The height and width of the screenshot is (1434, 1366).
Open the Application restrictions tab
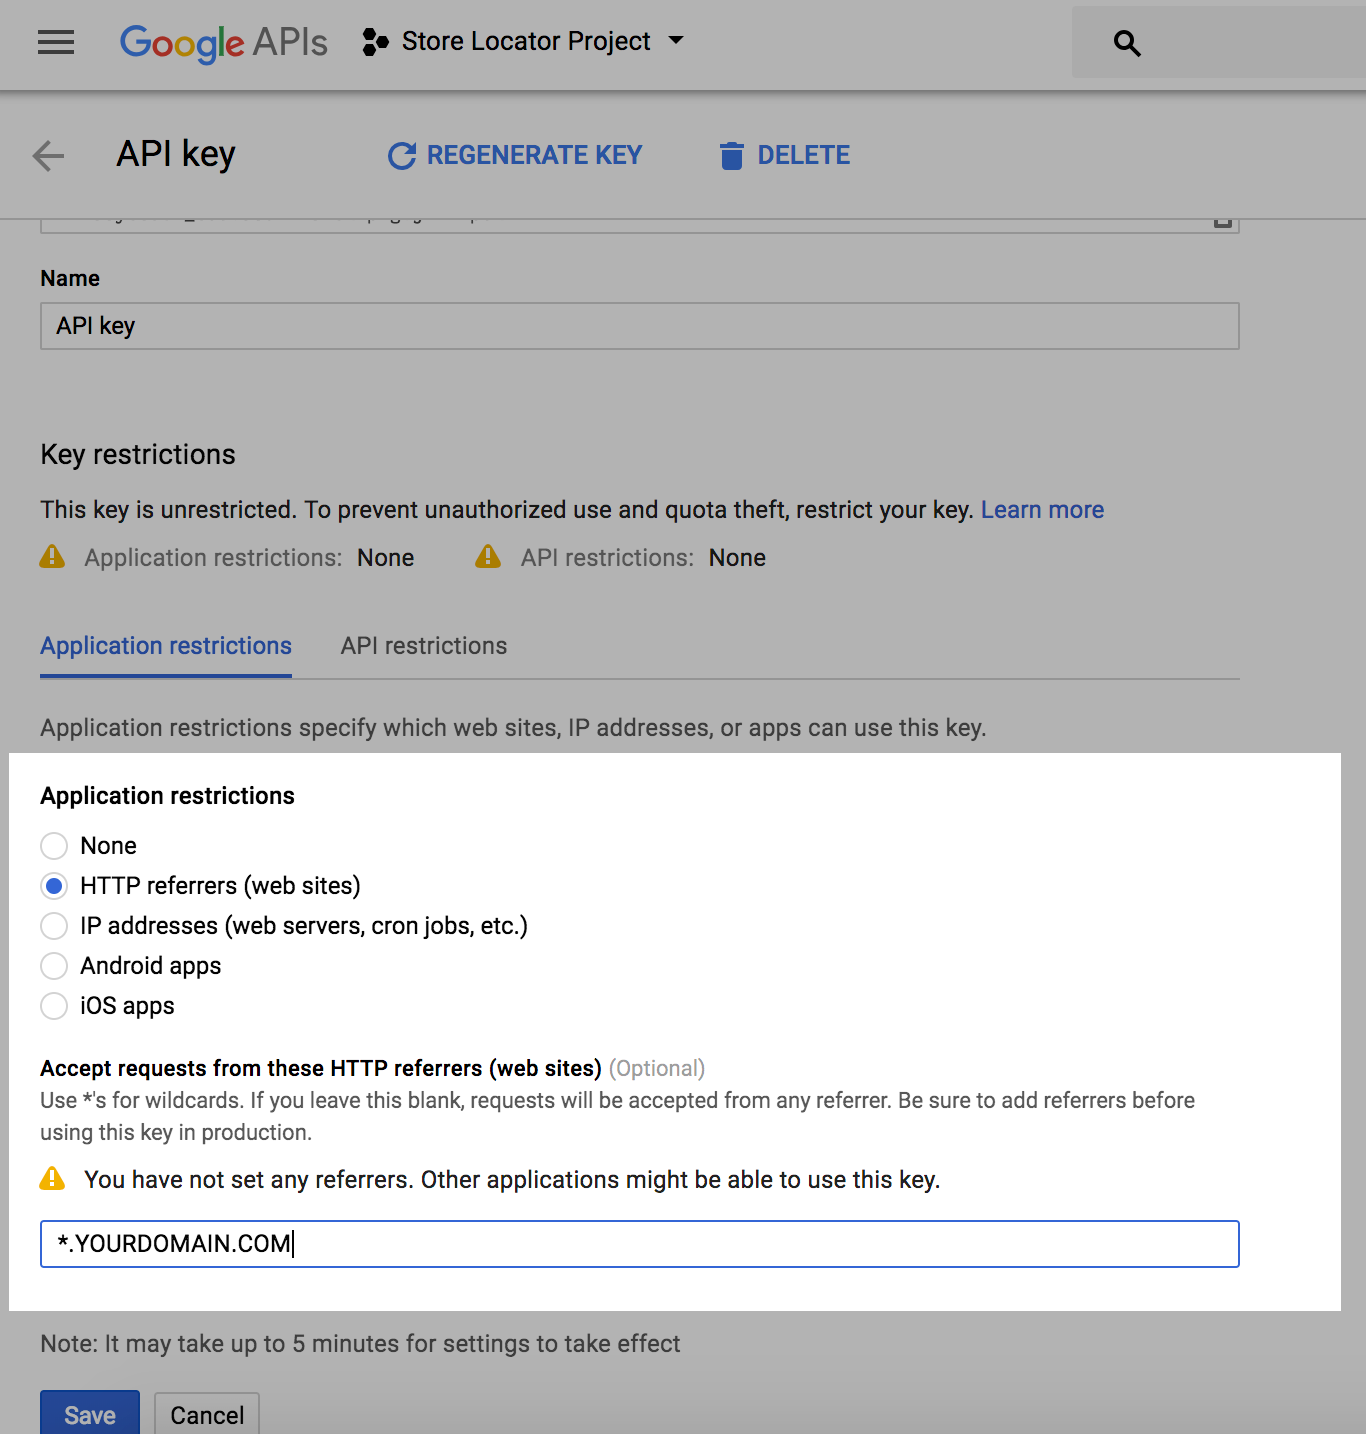point(166,646)
